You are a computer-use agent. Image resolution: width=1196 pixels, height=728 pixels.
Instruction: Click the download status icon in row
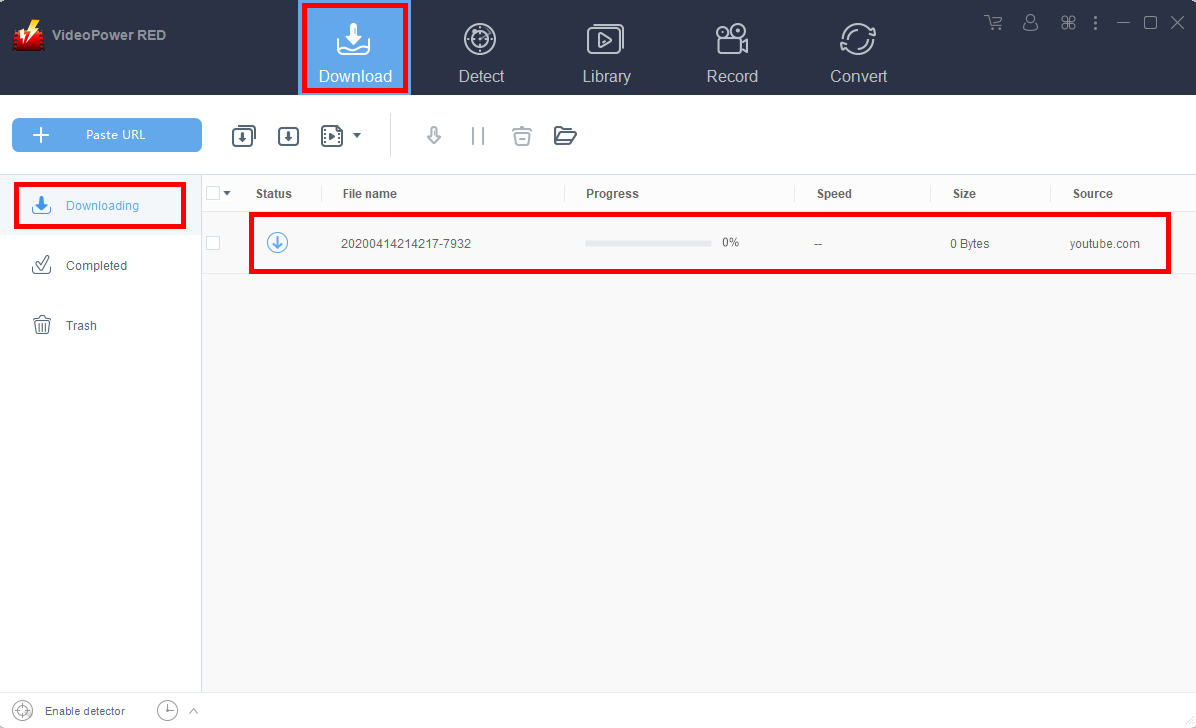coord(277,243)
